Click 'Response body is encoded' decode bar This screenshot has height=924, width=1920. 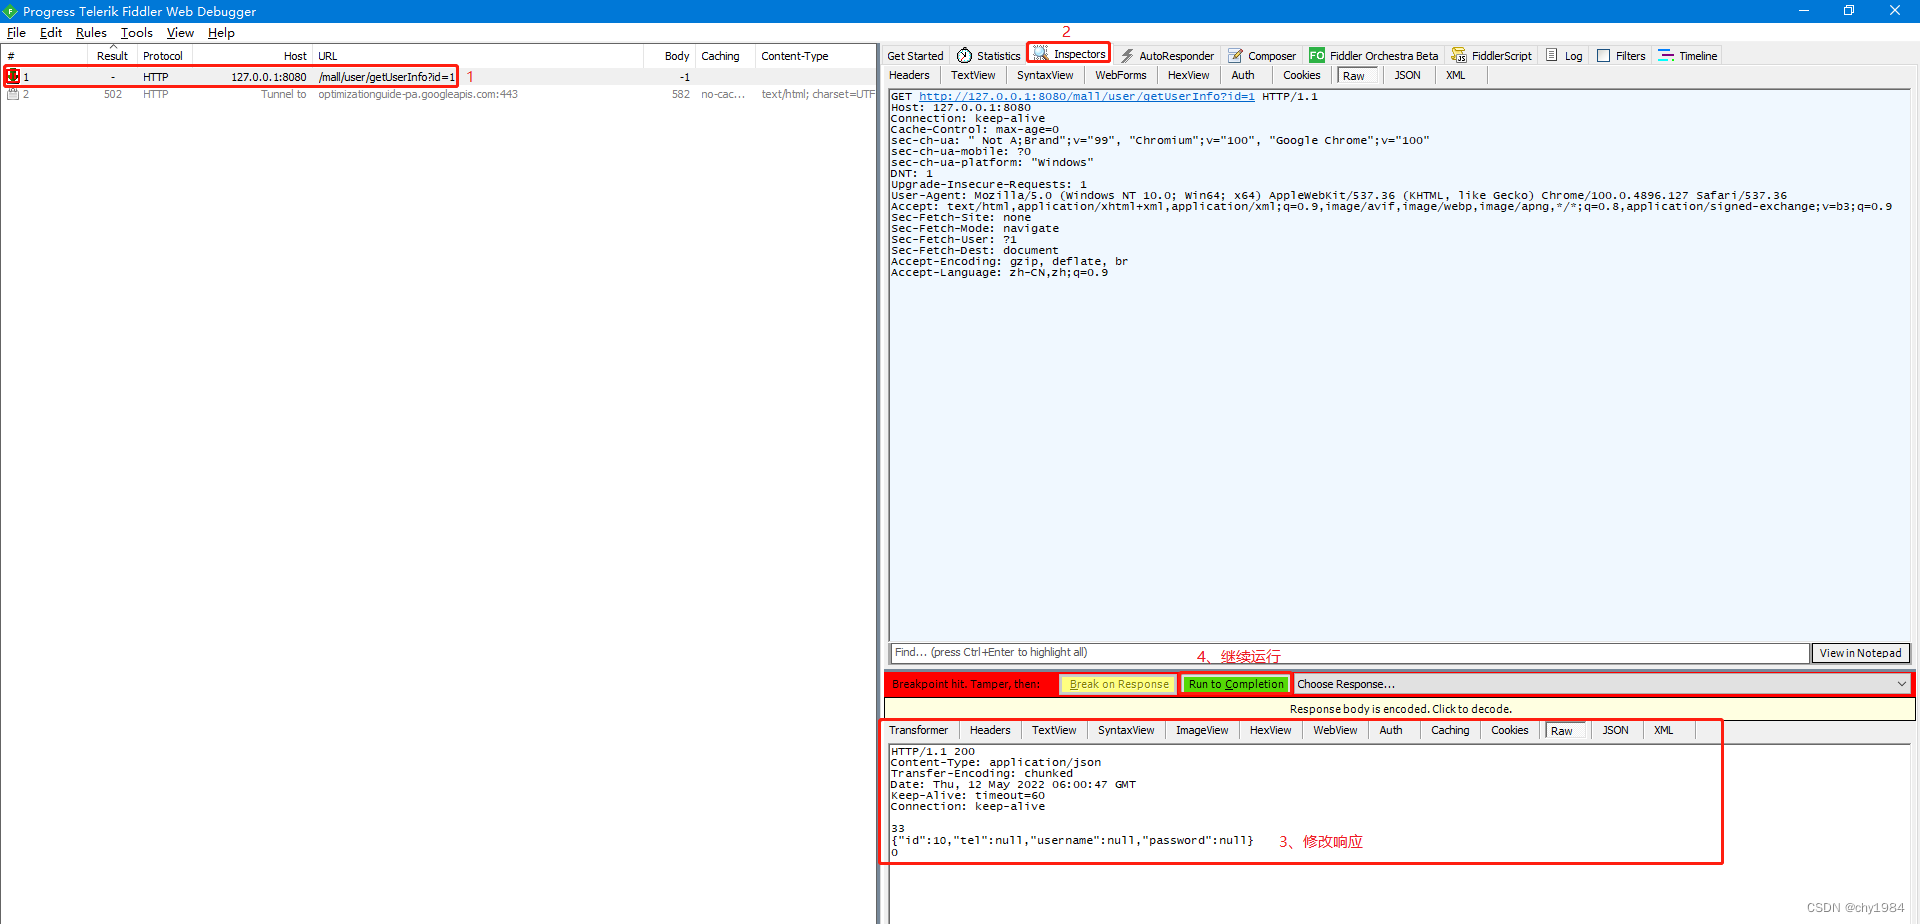click(1400, 709)
